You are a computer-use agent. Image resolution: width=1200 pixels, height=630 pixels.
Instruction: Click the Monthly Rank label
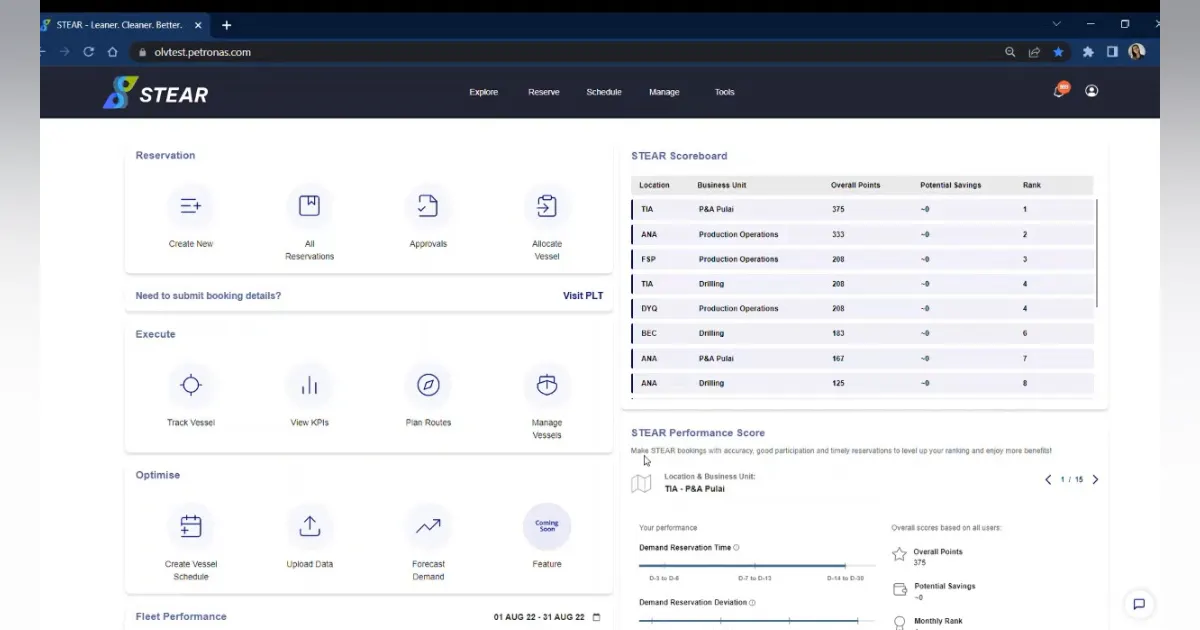(x=938, y=621)
